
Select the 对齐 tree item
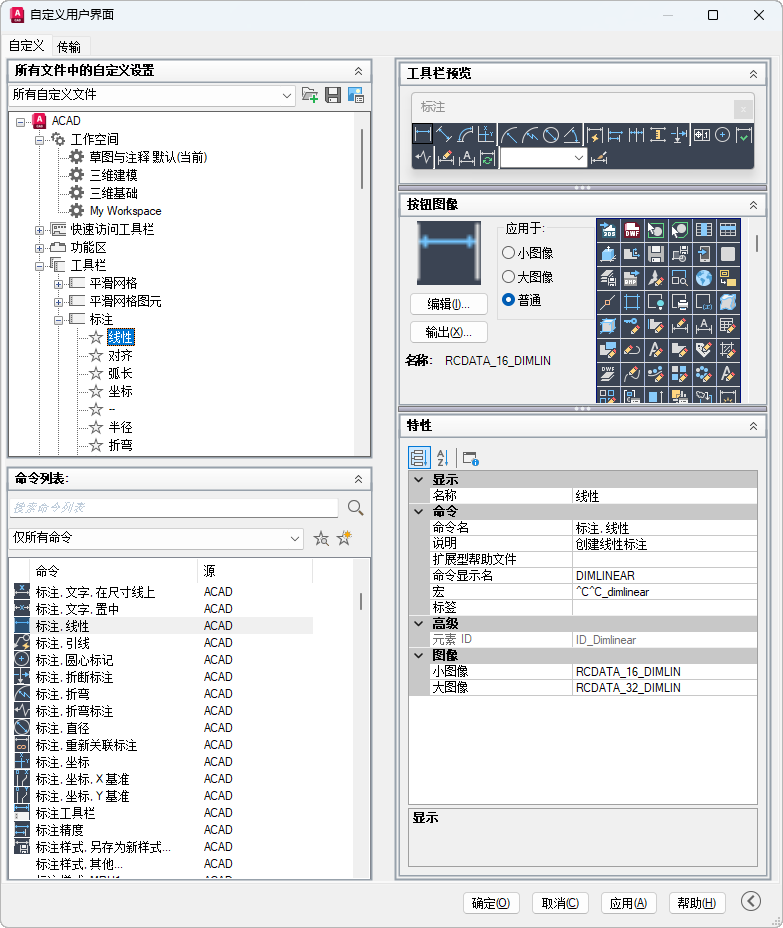[120, 355]
